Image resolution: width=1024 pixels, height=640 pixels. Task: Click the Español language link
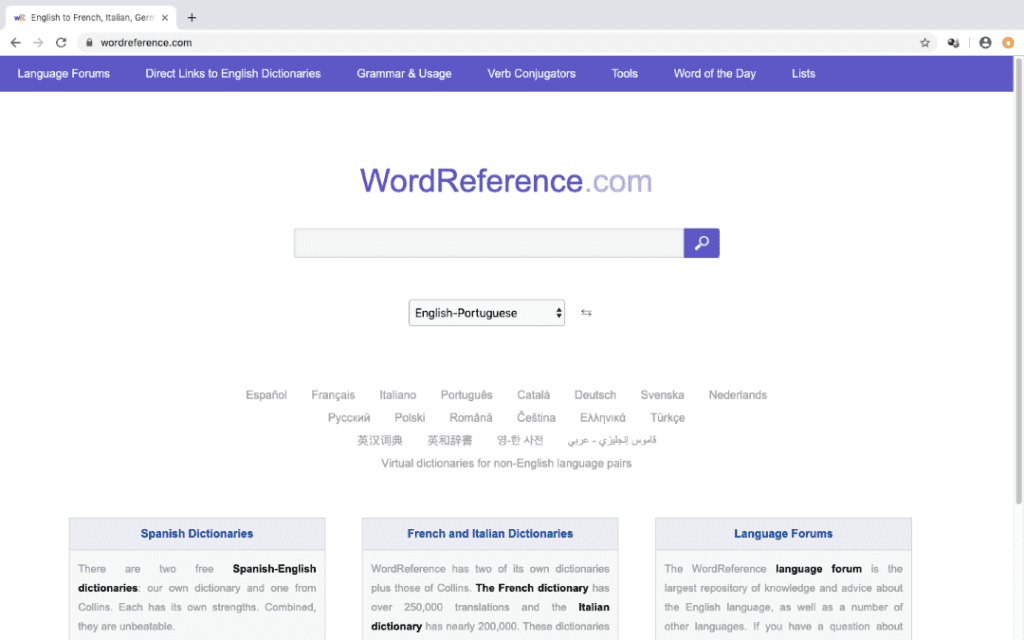(x=266, y=395)
